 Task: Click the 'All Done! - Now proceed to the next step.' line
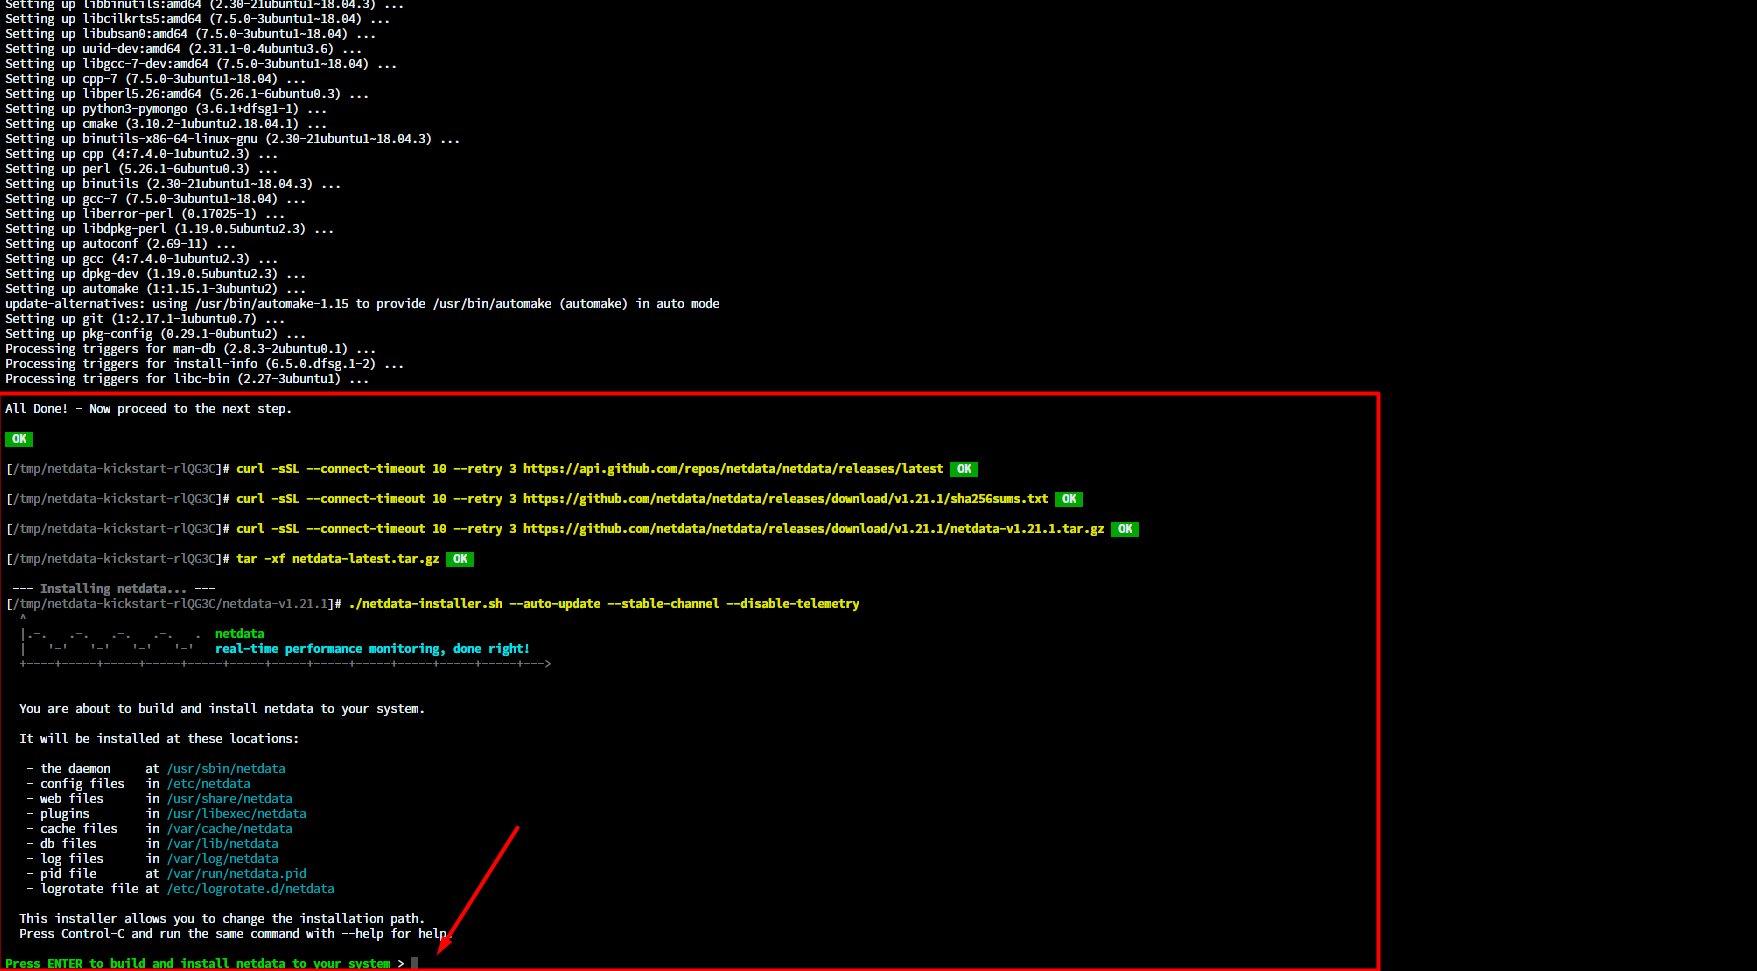coord(148,409)
